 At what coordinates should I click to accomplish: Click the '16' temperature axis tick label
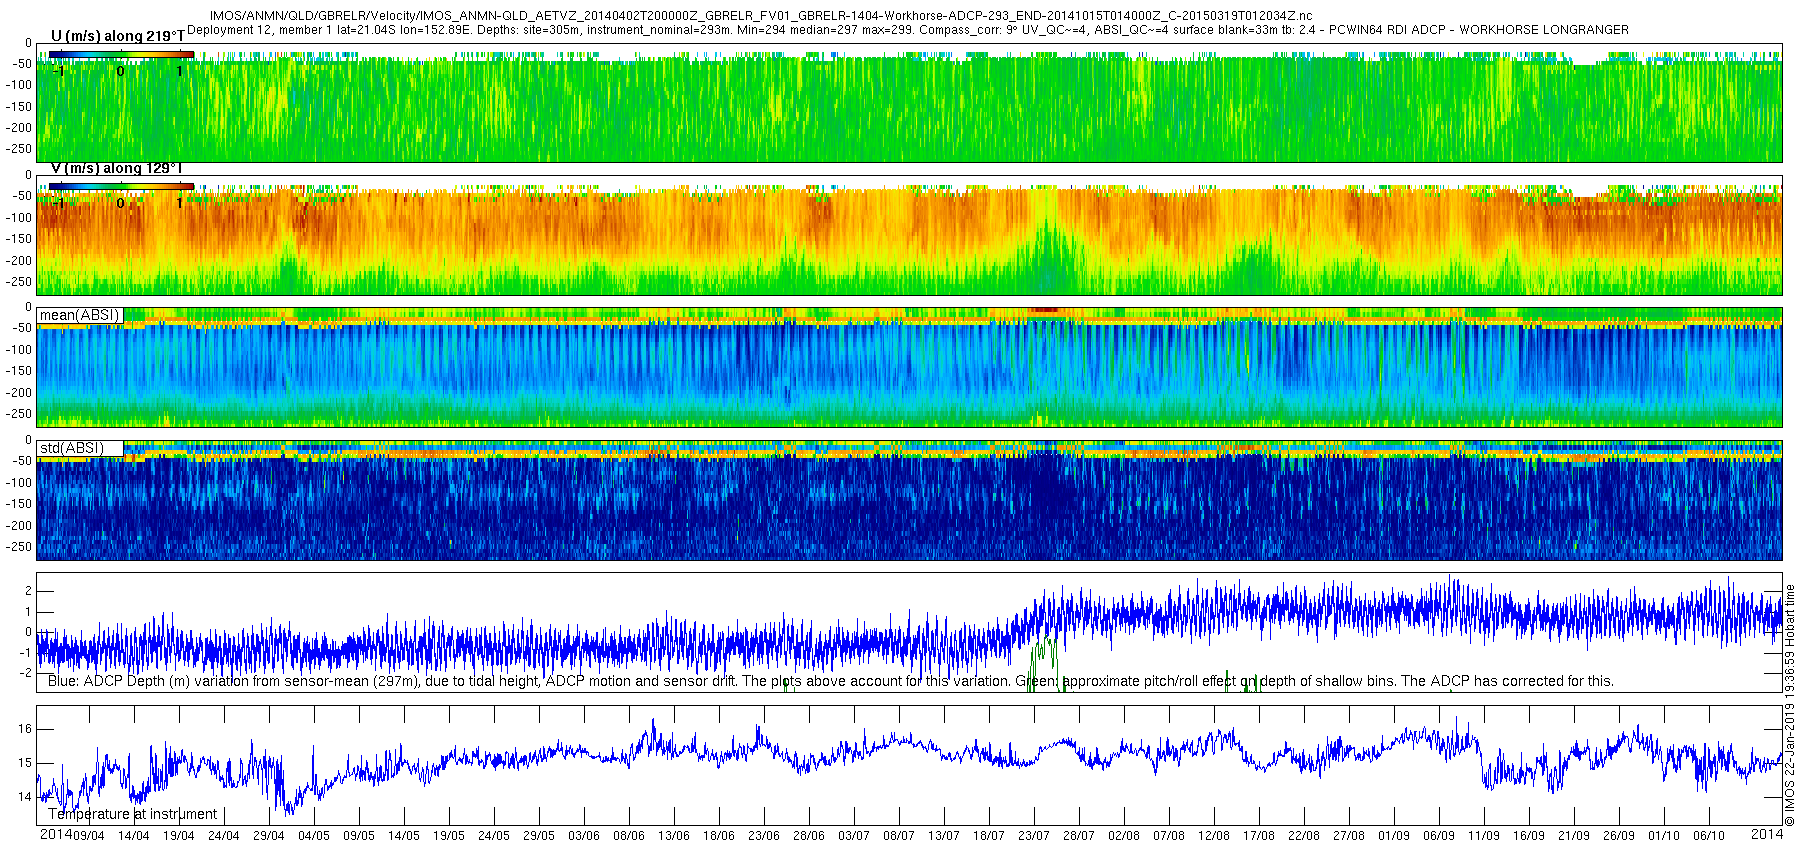coord(25,729)
